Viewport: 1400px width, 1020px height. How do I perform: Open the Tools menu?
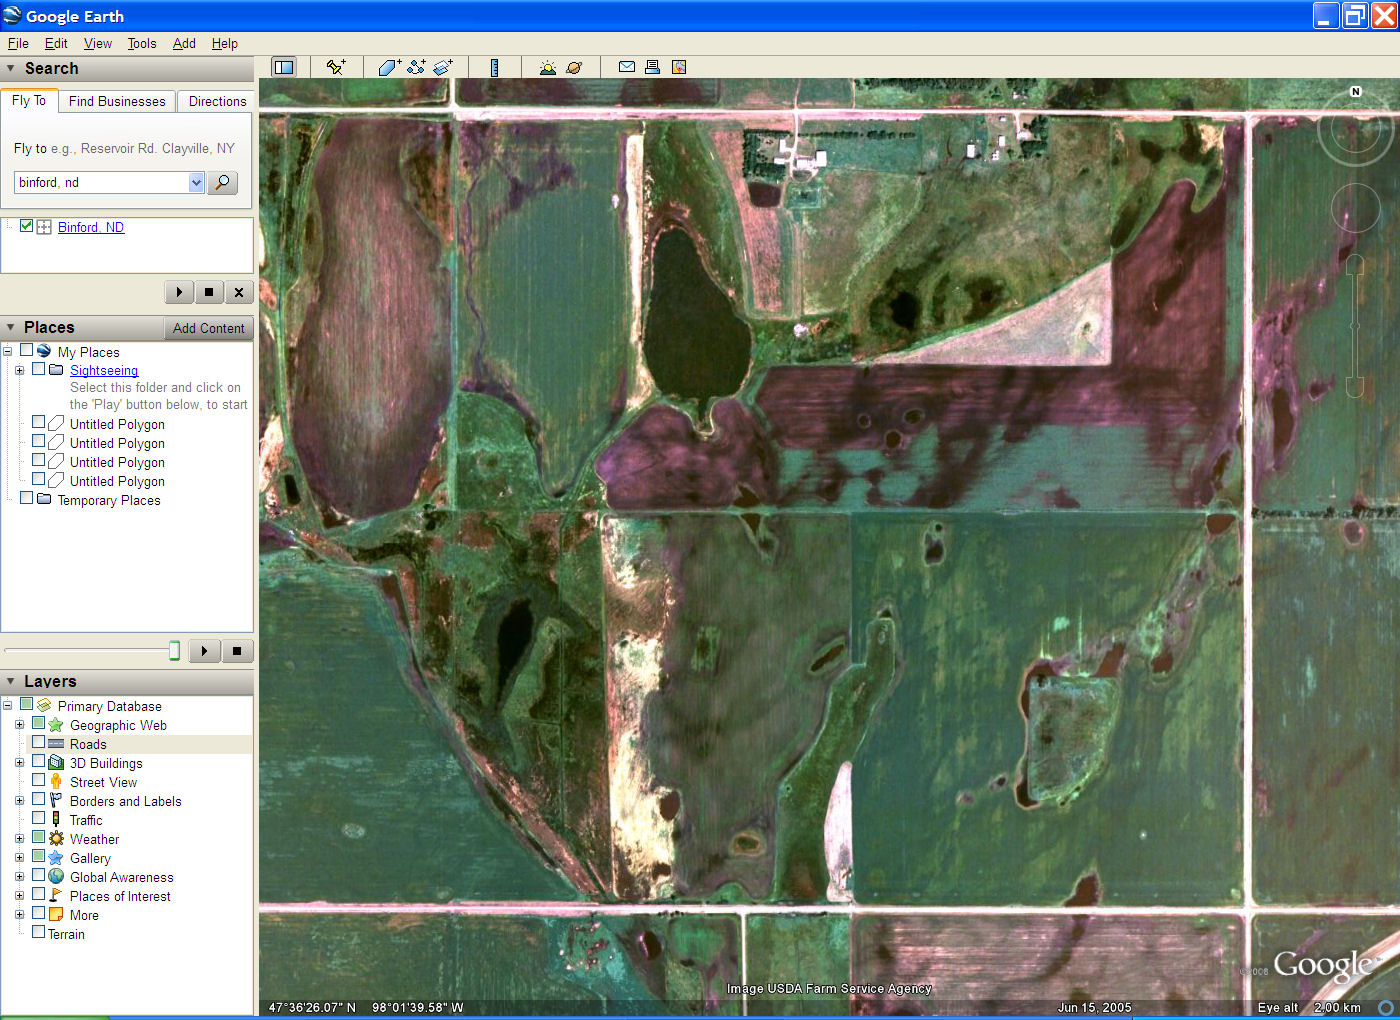142,43
